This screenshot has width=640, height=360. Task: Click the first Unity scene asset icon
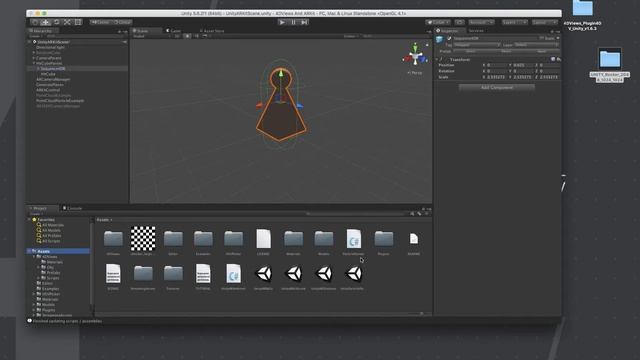[263, 273]
